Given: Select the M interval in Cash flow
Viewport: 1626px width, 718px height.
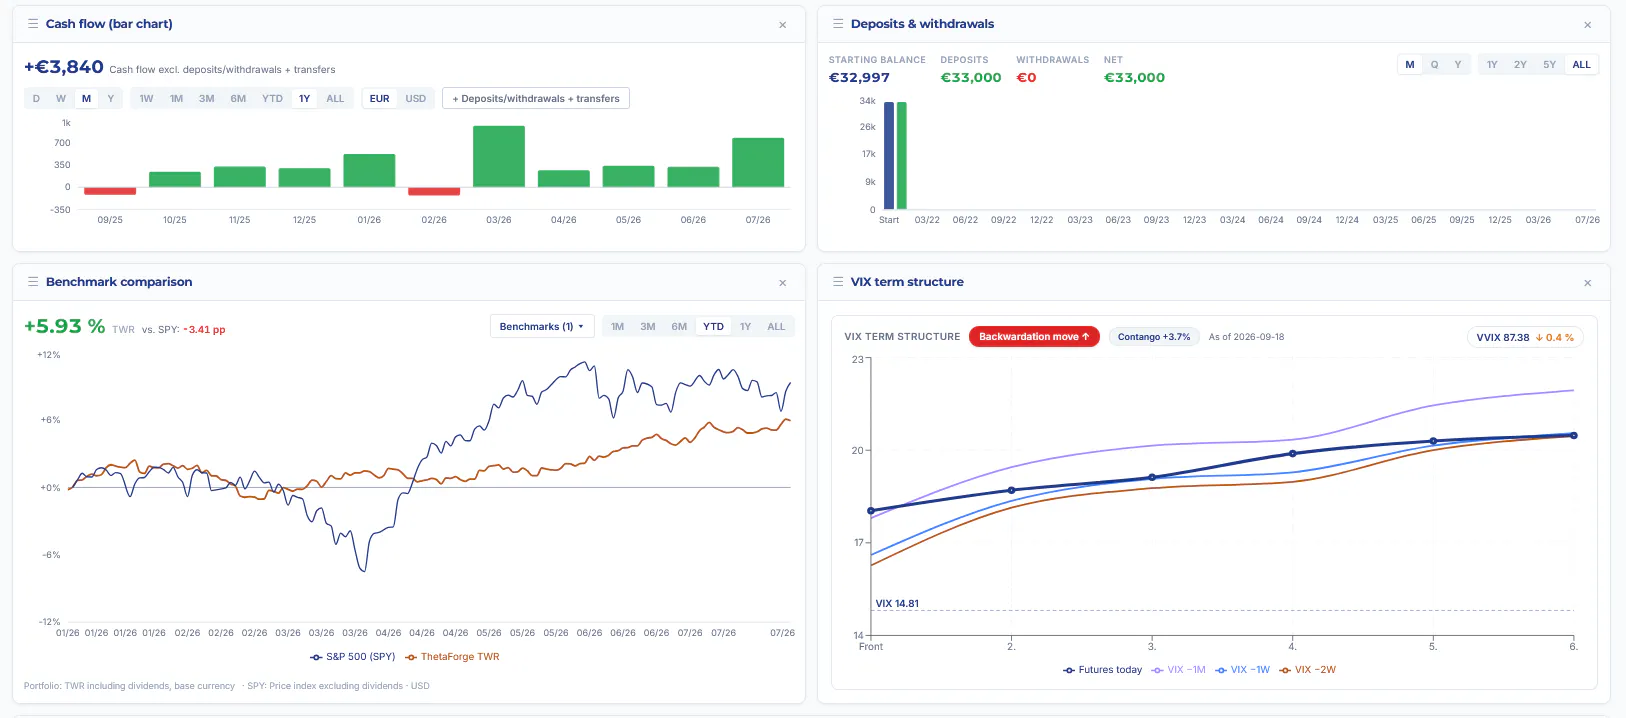Looking at the screenshot, I should [86, 98].
